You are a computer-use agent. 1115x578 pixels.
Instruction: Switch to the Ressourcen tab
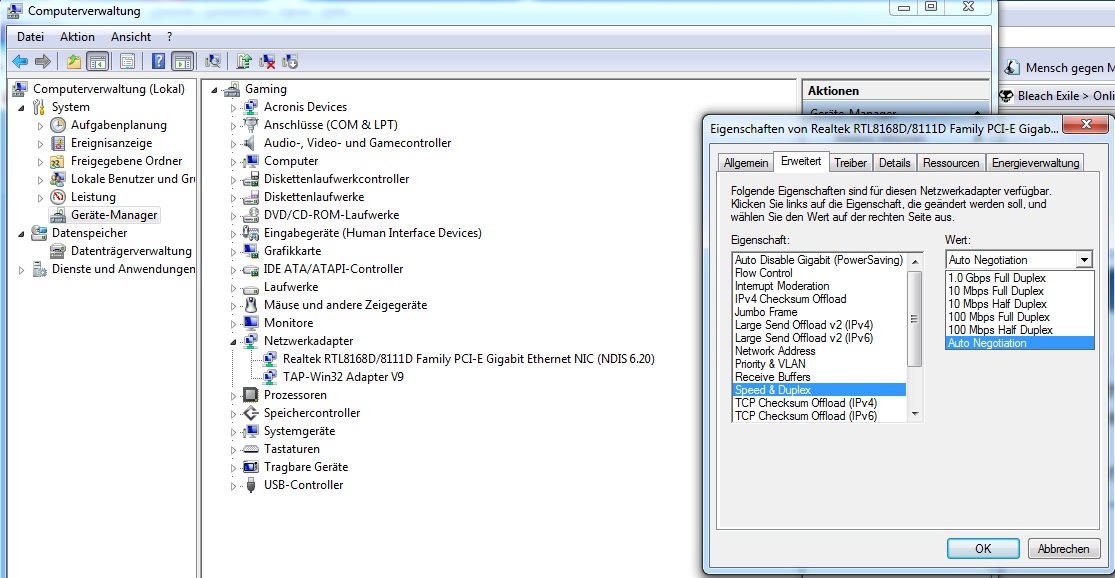pyautogui.click(x=951, y=163)
